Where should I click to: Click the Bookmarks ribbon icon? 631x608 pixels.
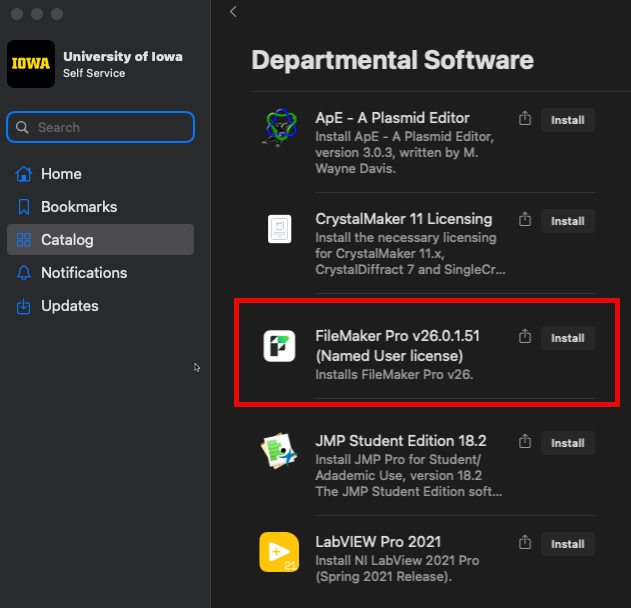point(24,207)
